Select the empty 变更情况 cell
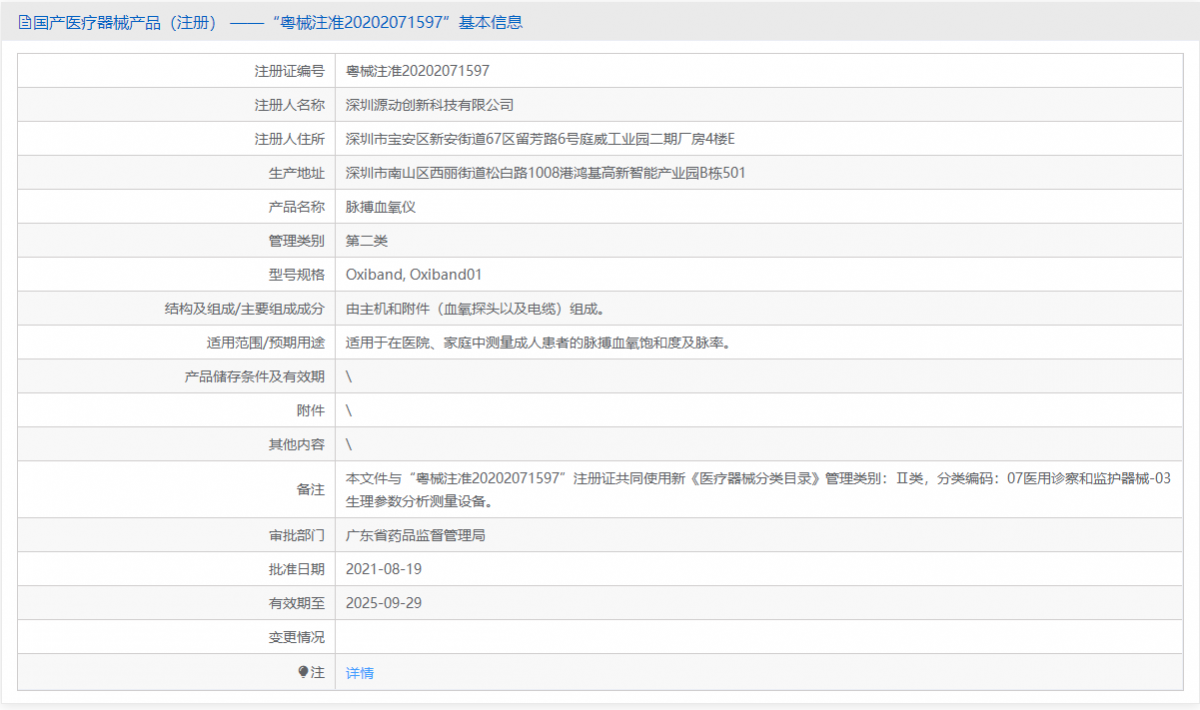1200x710 pixels. 600,636
